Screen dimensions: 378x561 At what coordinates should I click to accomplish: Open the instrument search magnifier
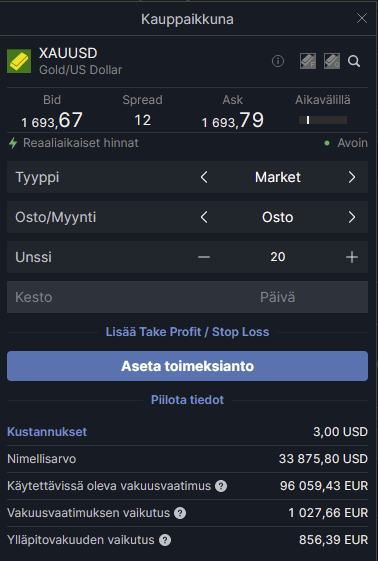[354, 61]
